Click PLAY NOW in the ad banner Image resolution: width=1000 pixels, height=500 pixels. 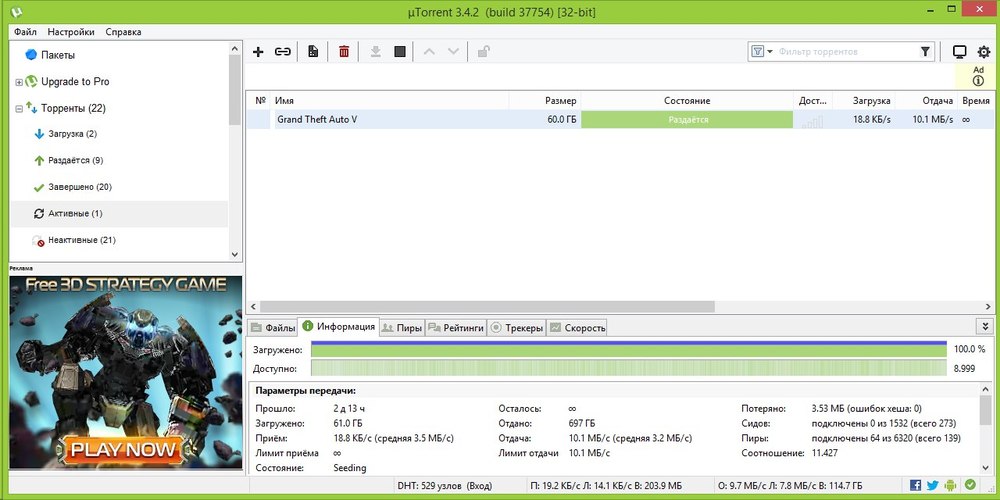click(123, 449)
